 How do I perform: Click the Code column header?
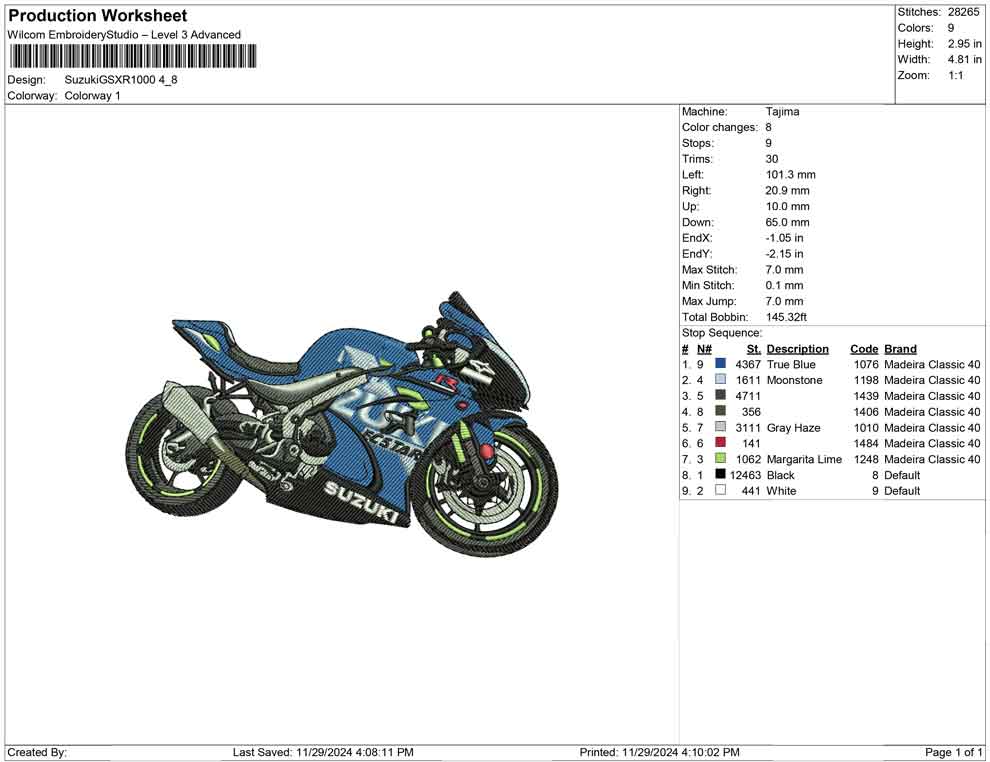click(x=864, y=349)
